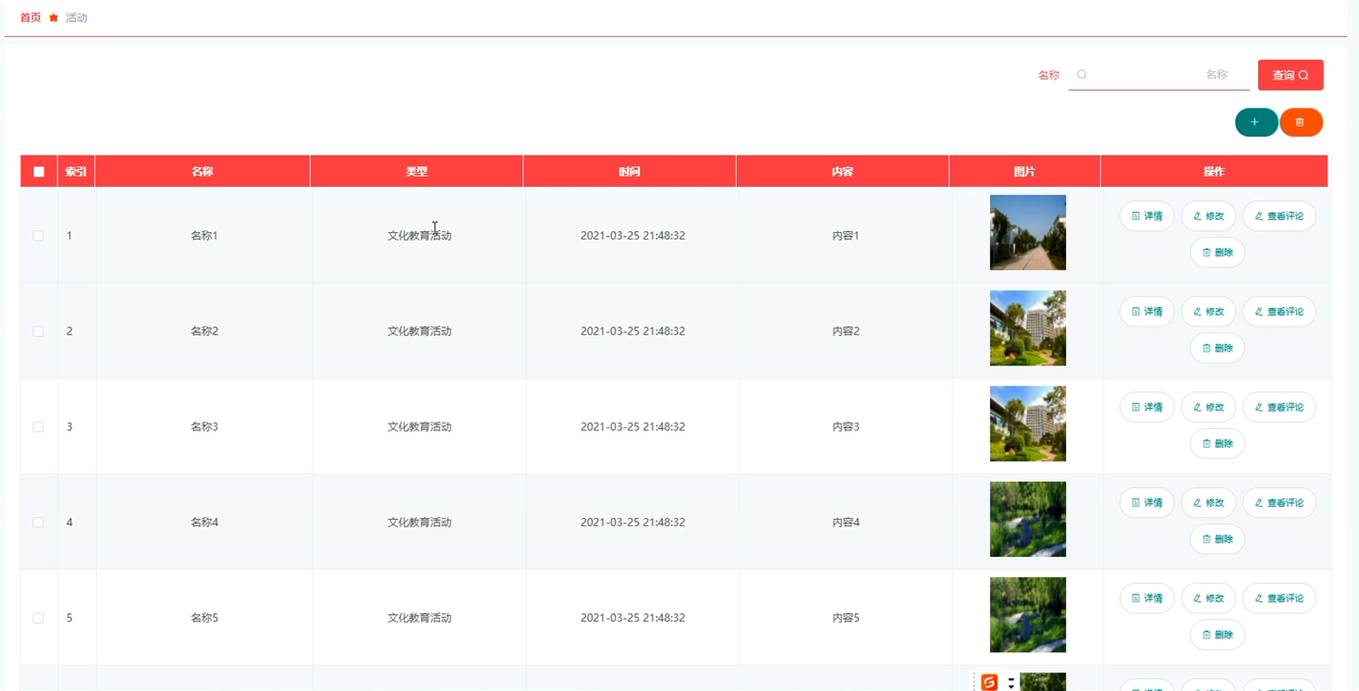
Task: Click the thumbnail image in row 名称4
Action: coord(1028,519)
